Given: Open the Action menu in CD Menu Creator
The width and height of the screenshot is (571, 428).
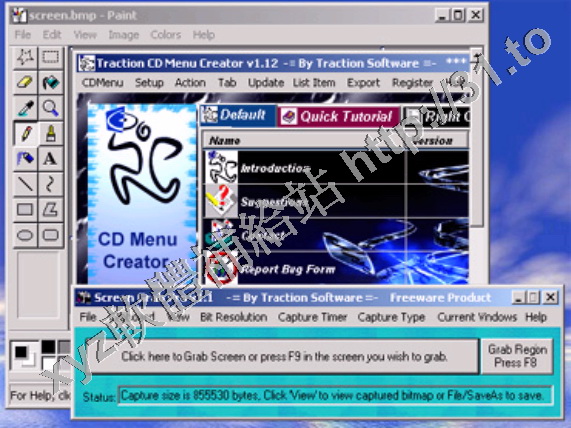Looking at the screenshot, I should click(x=190, y=83).
